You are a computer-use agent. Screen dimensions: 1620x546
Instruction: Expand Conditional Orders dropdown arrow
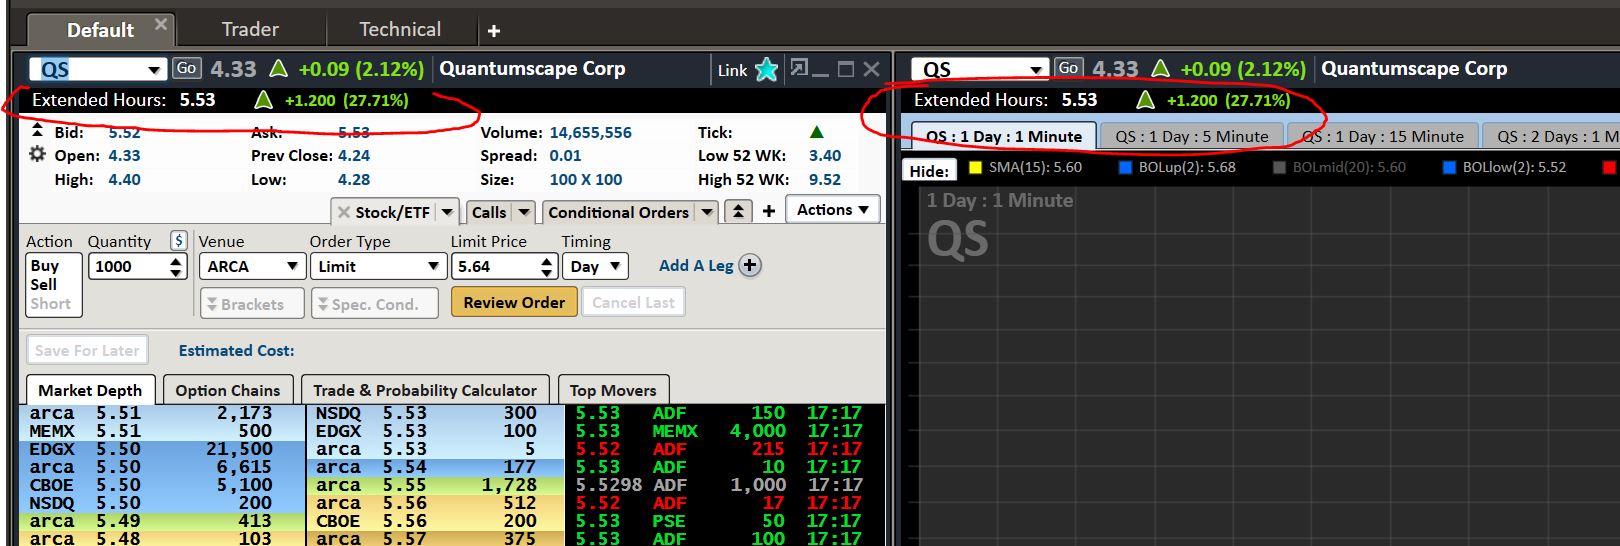pyautogui.click(x=707, y=212)
